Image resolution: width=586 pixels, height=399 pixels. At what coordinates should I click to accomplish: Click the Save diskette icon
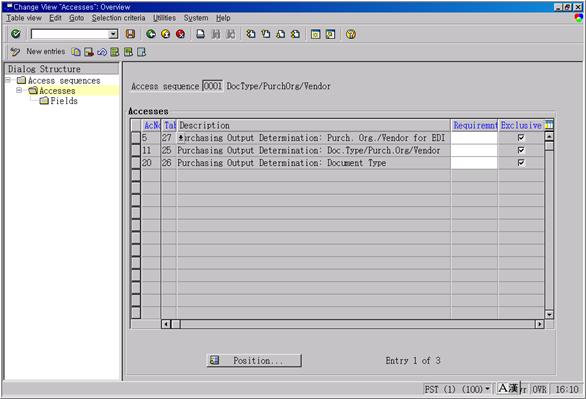pyautogui.click(x=130, y=34)
